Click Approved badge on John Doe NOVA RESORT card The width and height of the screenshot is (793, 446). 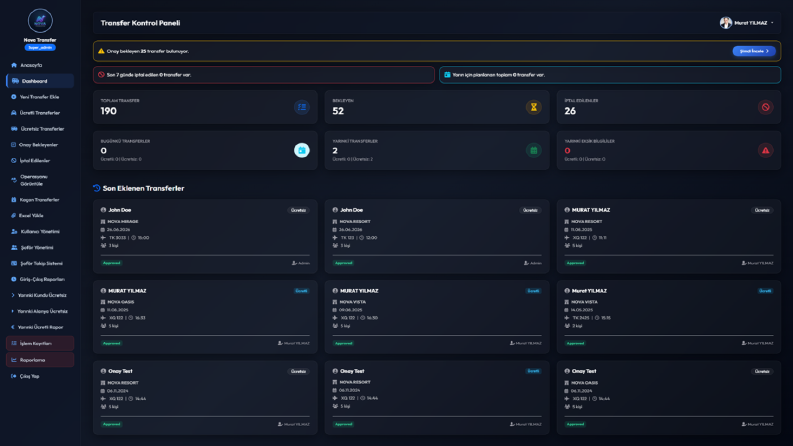343,263
